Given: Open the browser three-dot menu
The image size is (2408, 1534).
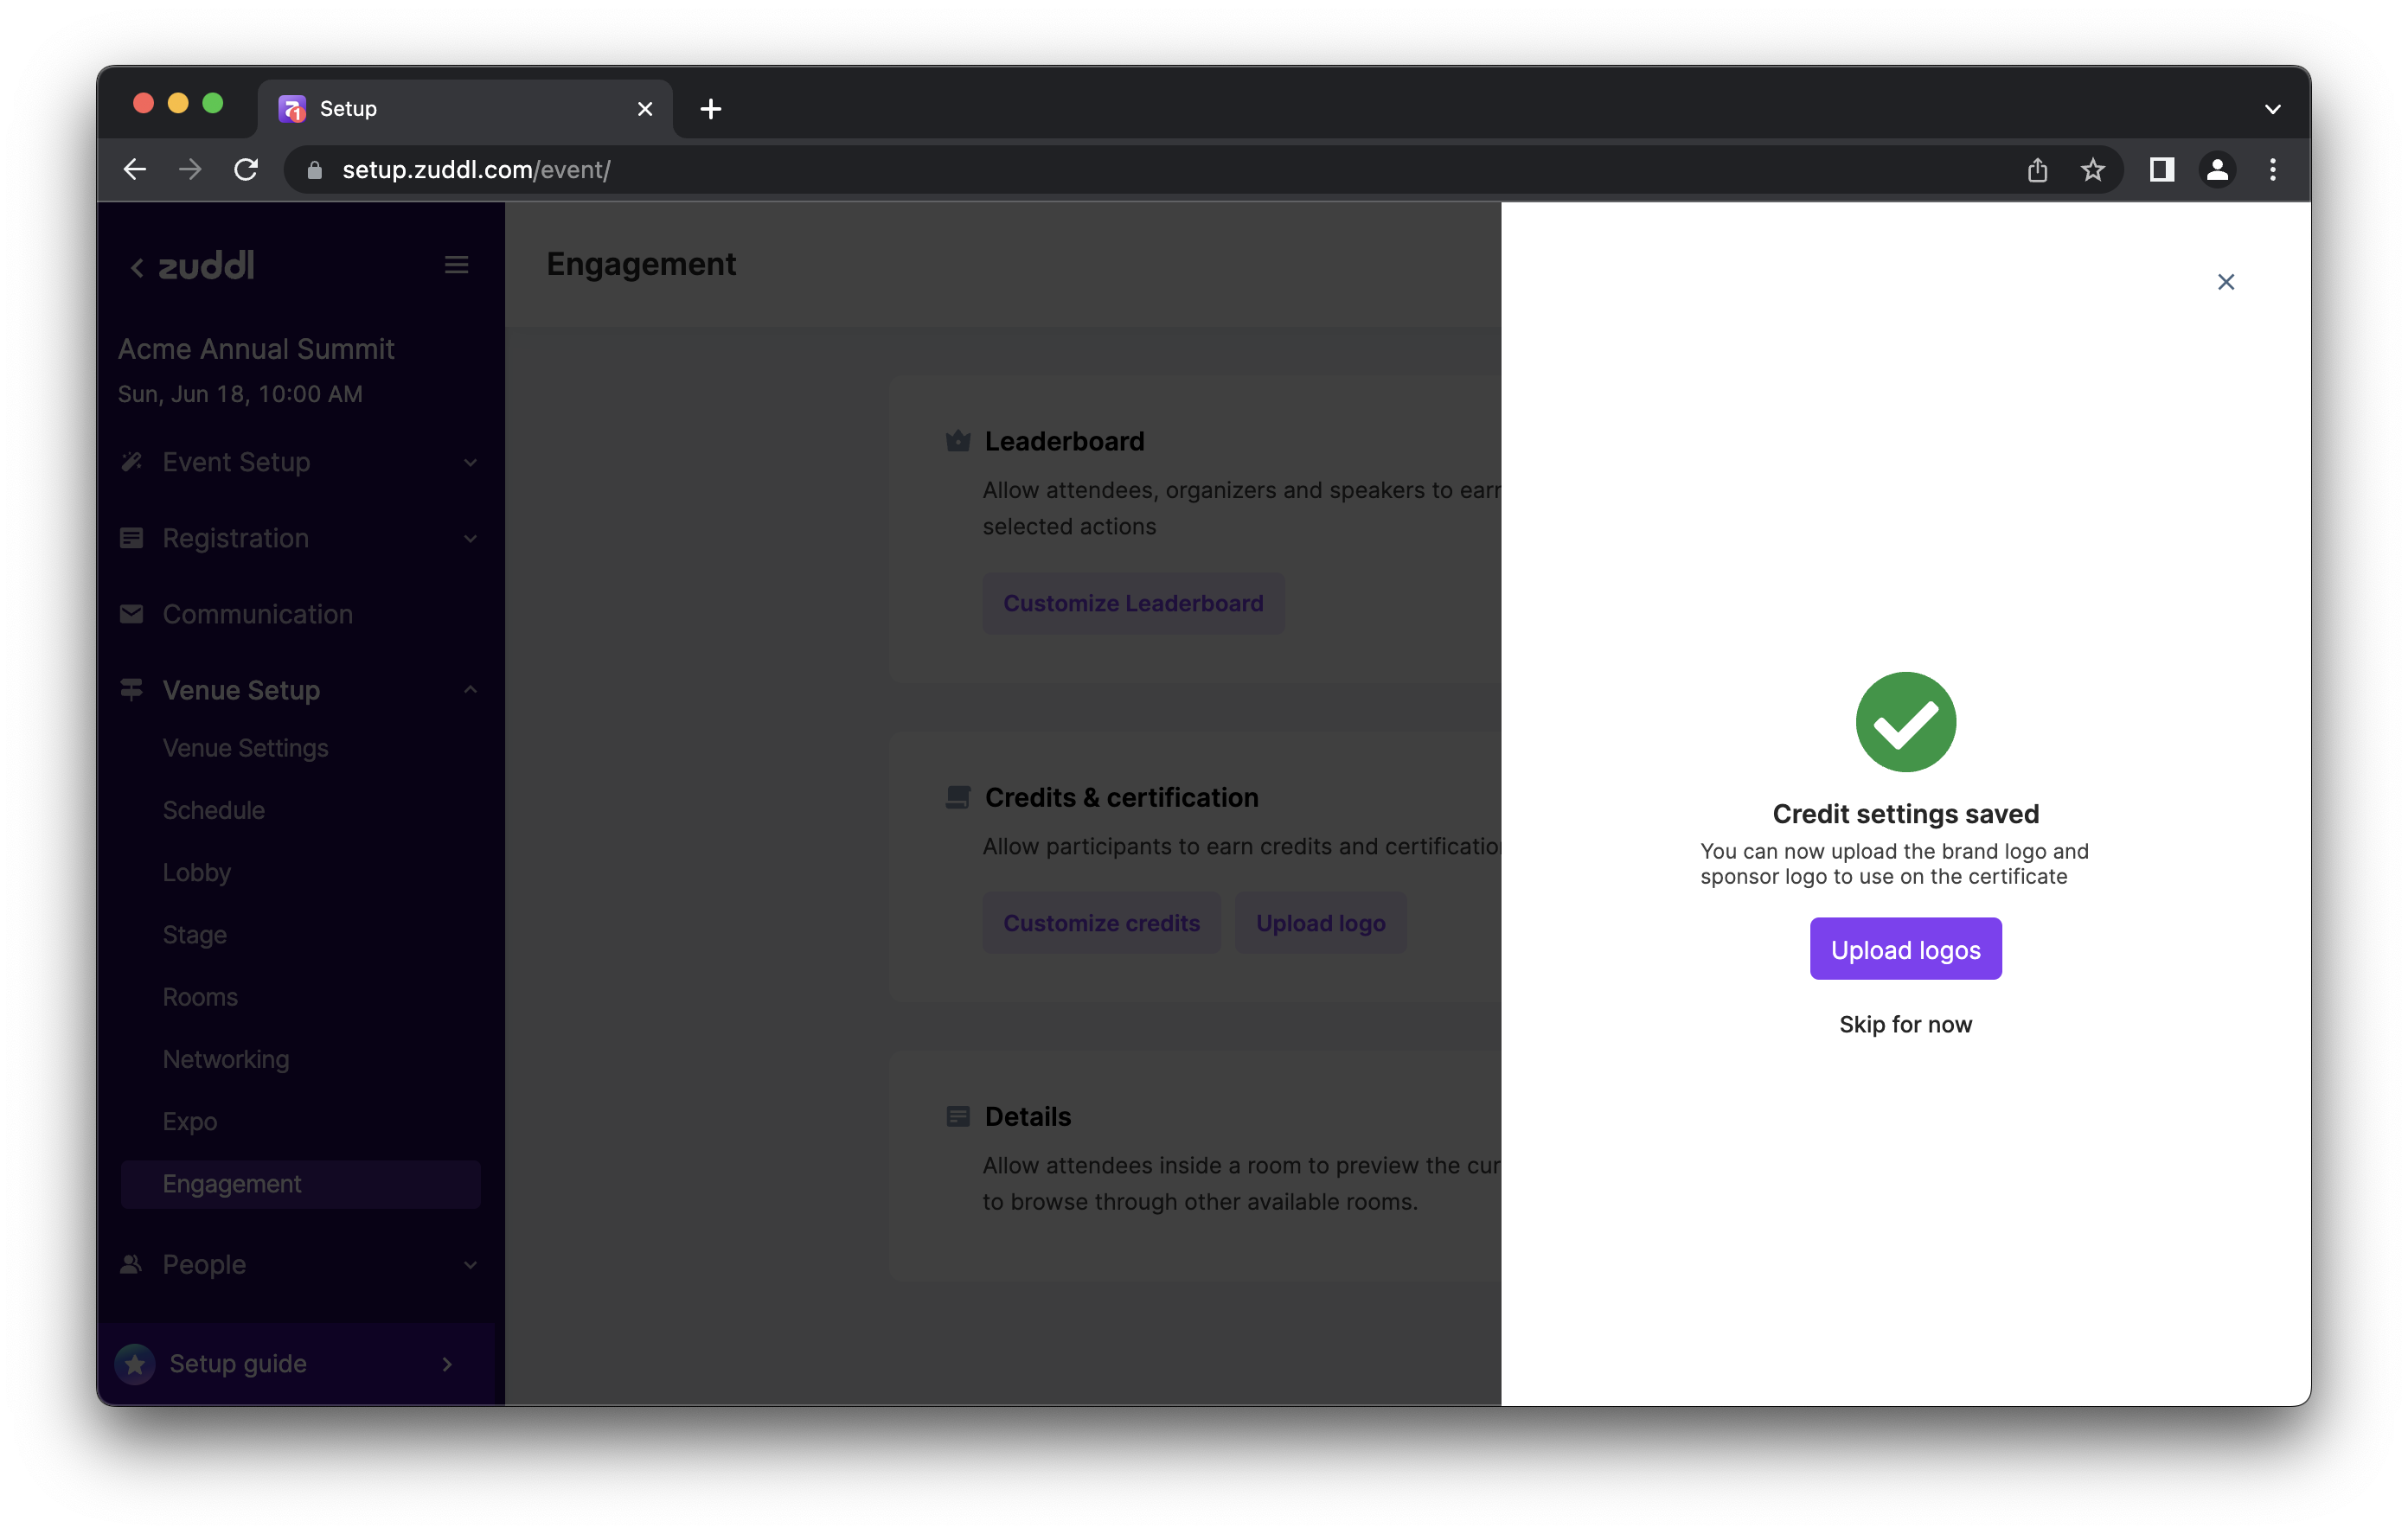Looking at the screenshot, I should pyautogui.click(x=2272, y=170).
